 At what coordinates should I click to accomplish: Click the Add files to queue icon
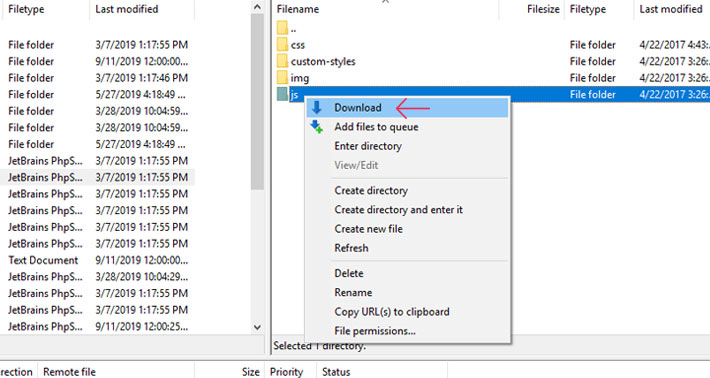point(317,127)
